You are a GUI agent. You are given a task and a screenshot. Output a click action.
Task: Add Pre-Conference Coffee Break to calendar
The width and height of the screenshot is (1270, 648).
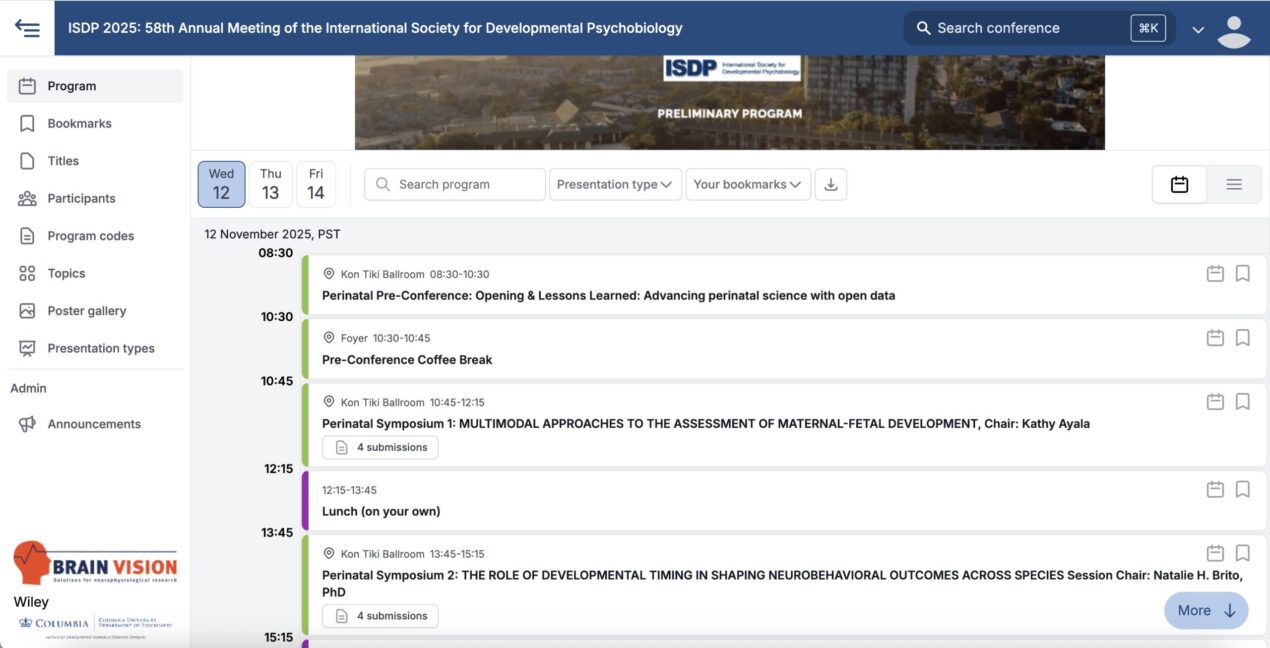pyautogui.click(x=1215, y=337)
